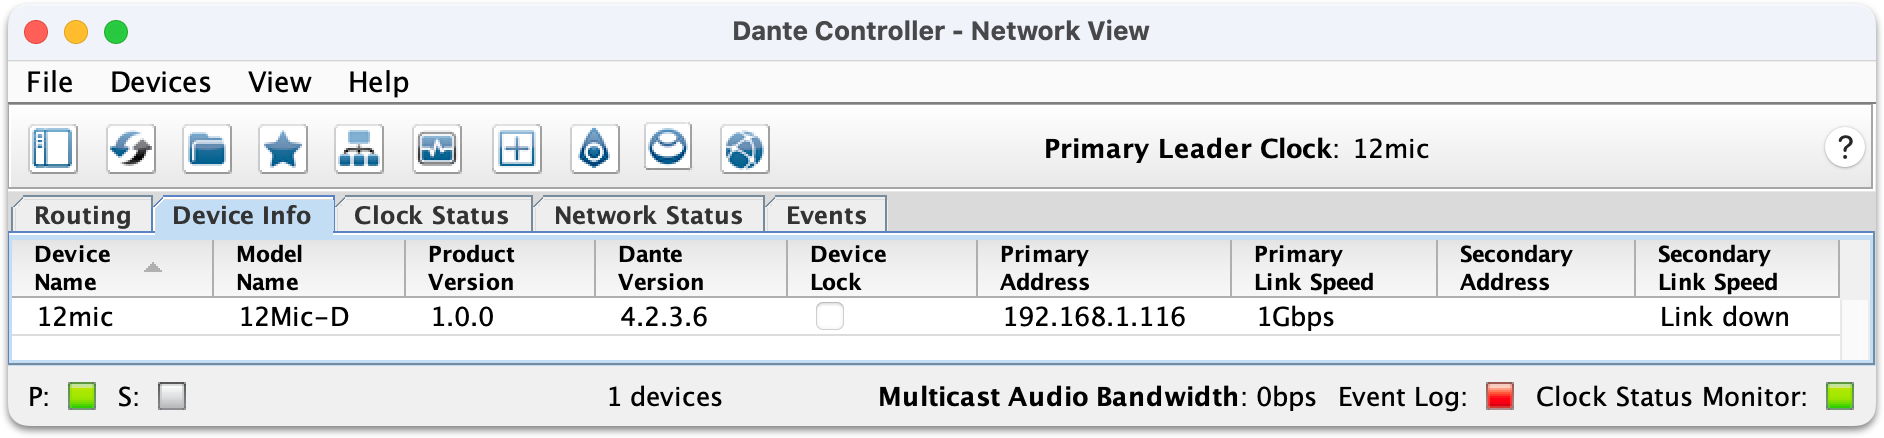Image resolution: width=1884 pixels, height=438 pixels.
Task: Click the green Clock Status Monitor indicator
Action: pyautogui.click(x=1840, y=396)
